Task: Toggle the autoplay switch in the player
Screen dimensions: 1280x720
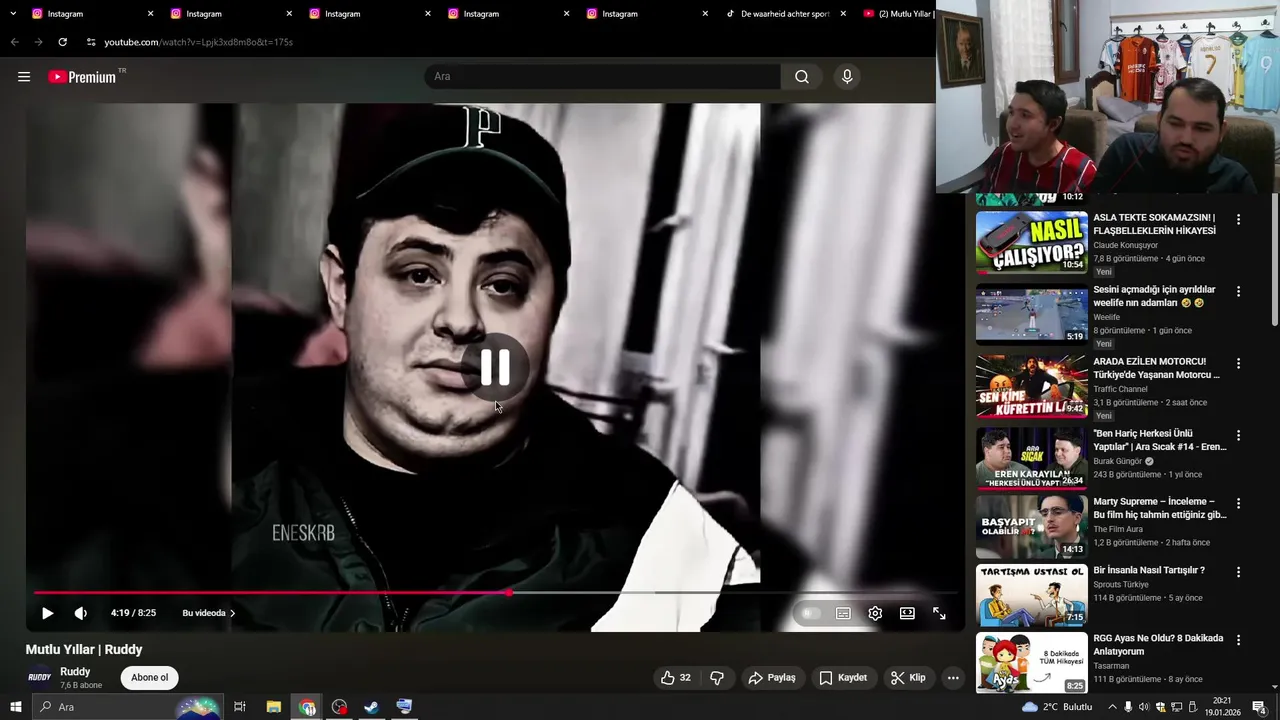Action: tap(811, 613)
